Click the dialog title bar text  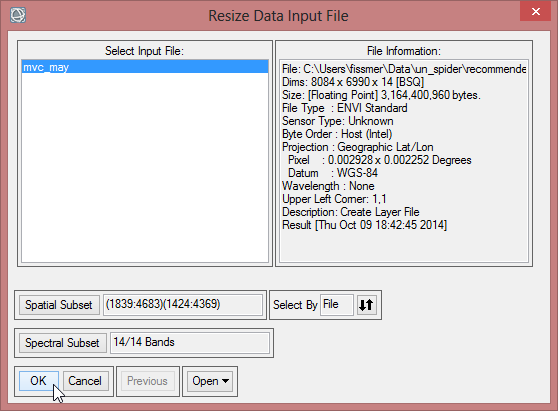tap(278, 16)
